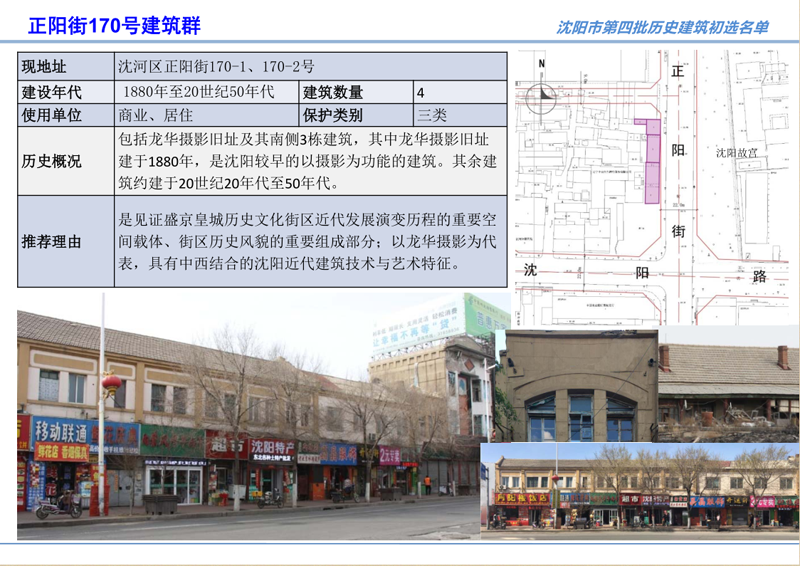Click the 沈阳故宫 label on the map

(x=736, y=153)
